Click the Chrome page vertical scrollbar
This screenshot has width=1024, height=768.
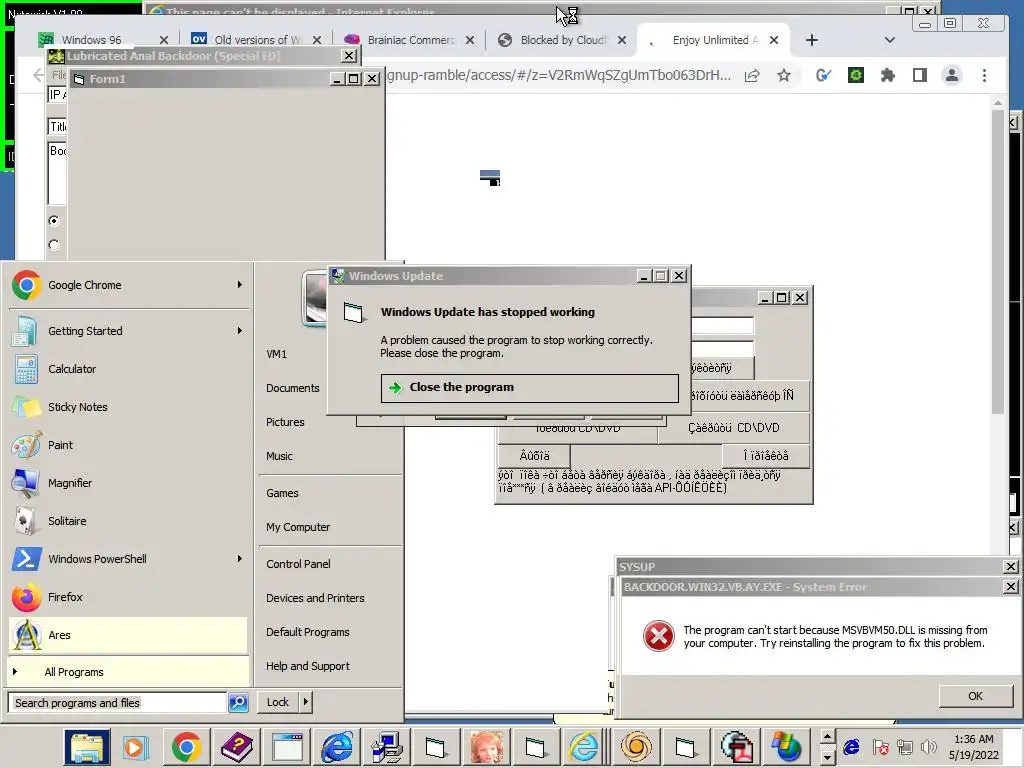pyautogui.click(x=997, y=261)
